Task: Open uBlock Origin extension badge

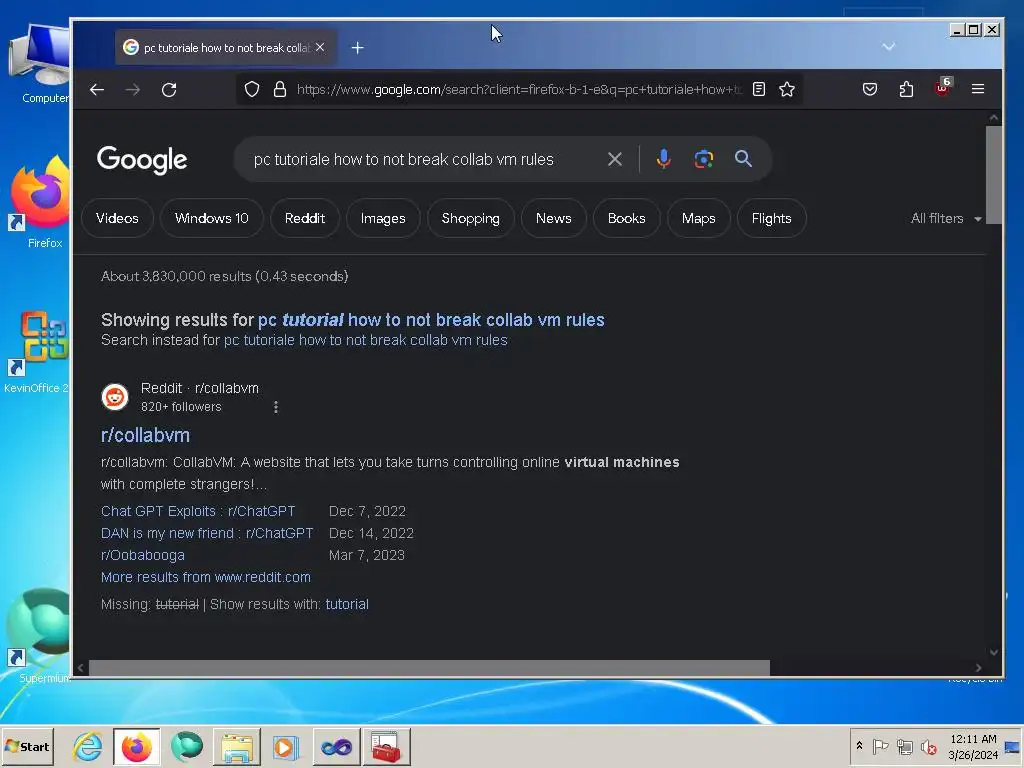Action: click(x=942, y=88)
